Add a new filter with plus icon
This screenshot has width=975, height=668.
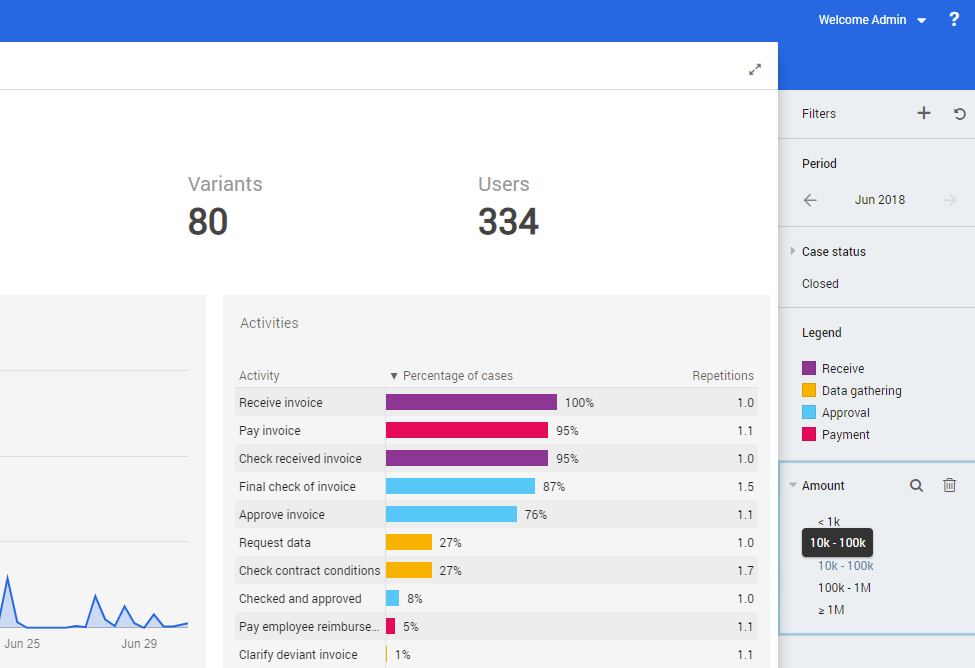[x=923, y=114]
